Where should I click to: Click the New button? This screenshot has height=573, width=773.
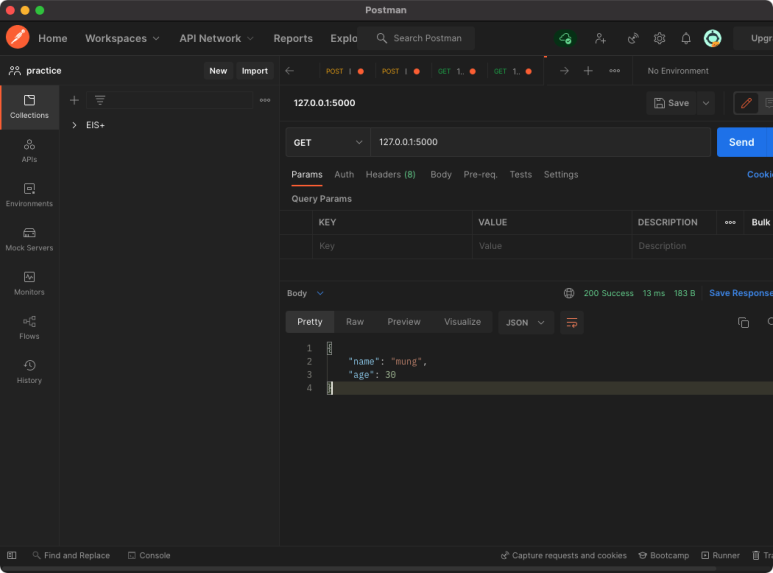click(218, 71)
